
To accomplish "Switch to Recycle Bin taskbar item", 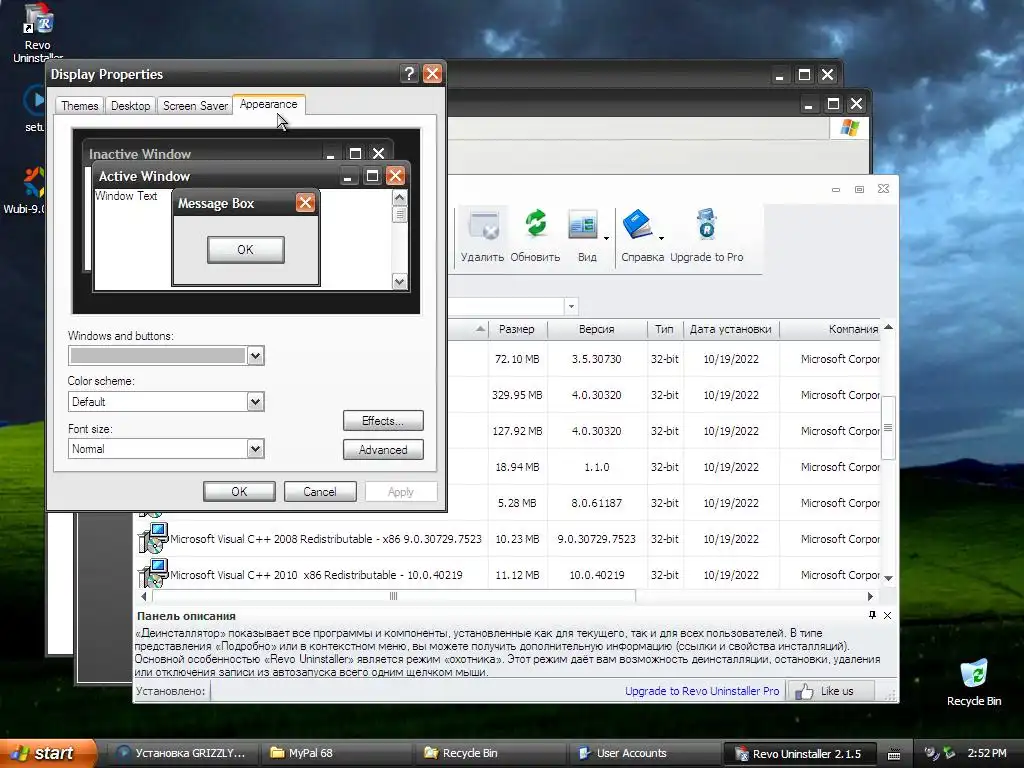I will tap(490, 753).
